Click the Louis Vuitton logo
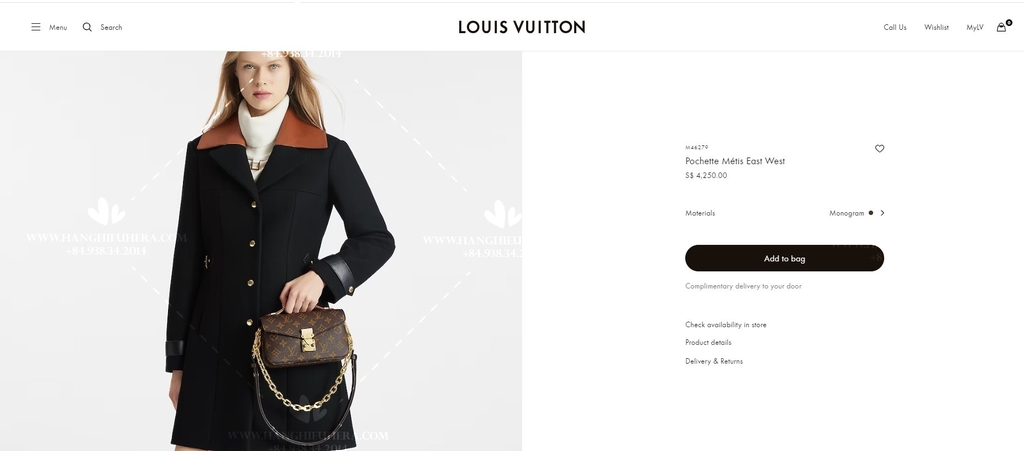This screenshot has width=1024, height=451. tap(522, 27)
